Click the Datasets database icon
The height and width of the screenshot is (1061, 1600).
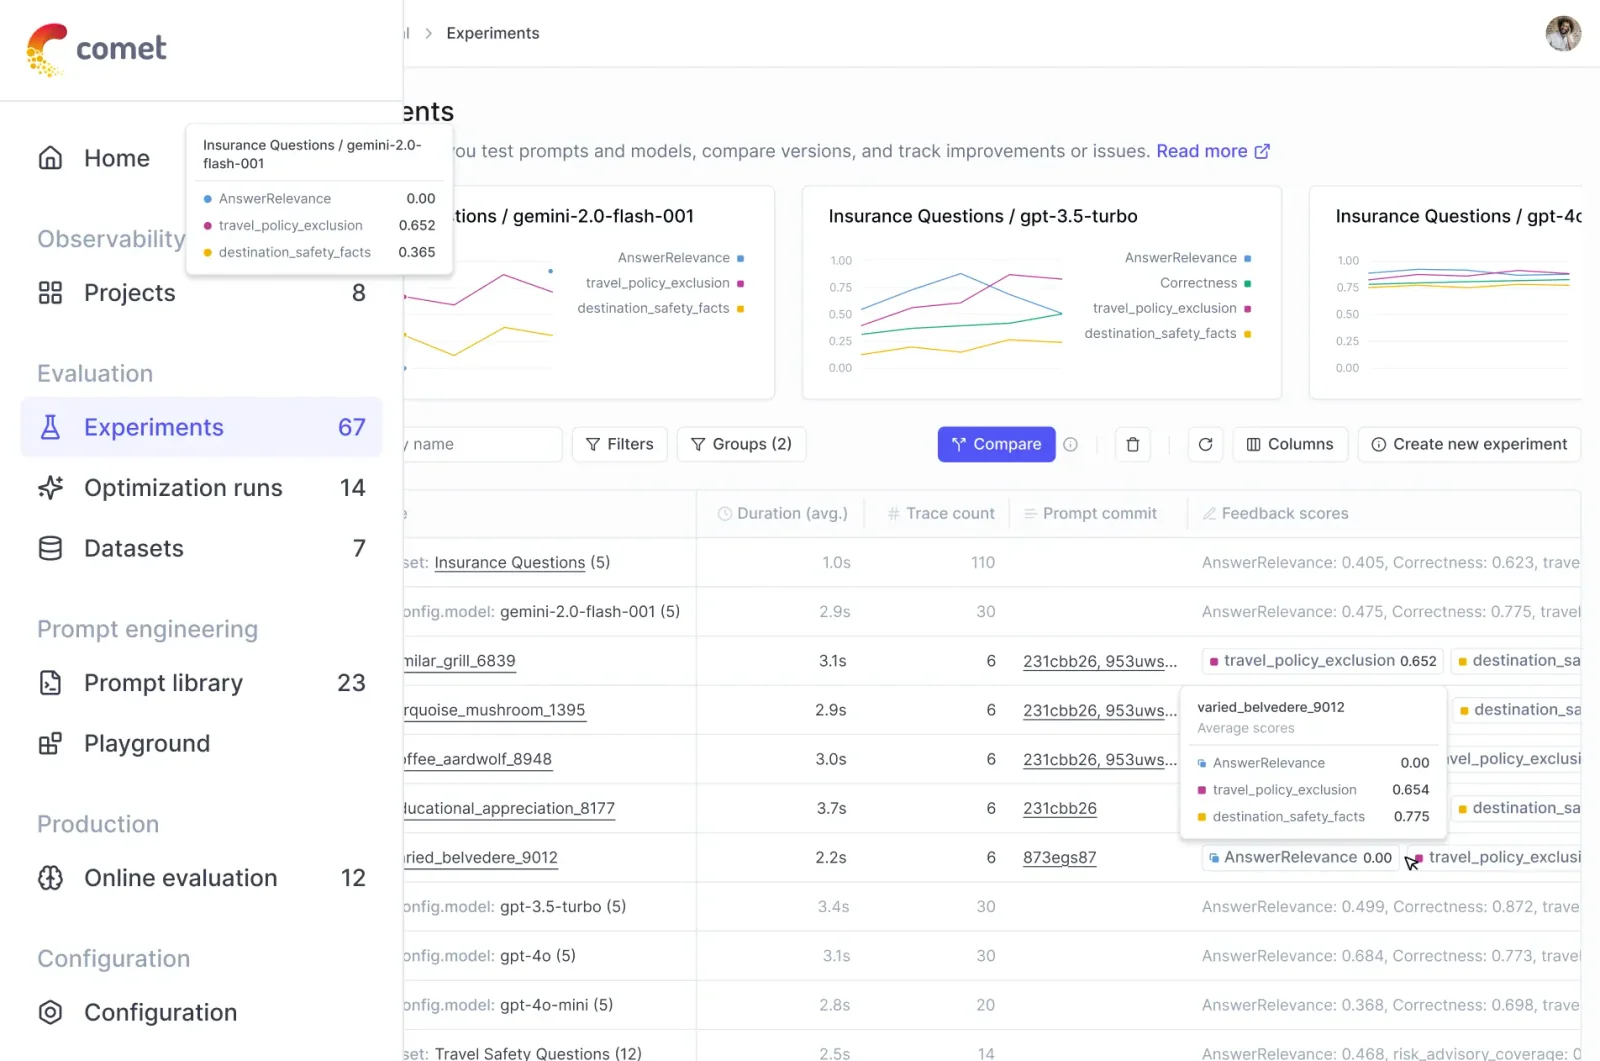click(x=50, y=549)
